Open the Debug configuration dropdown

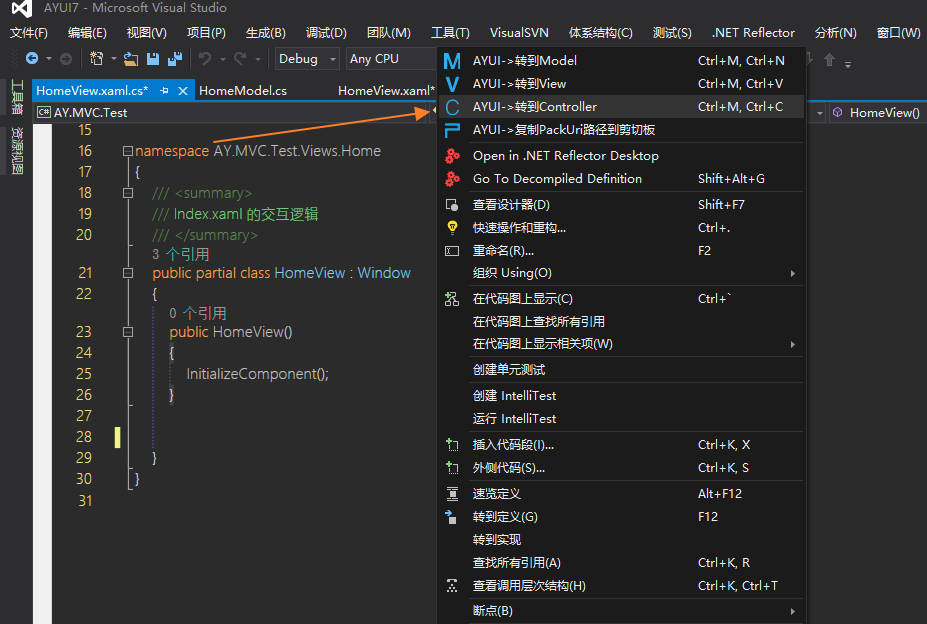tap(307, 59)
